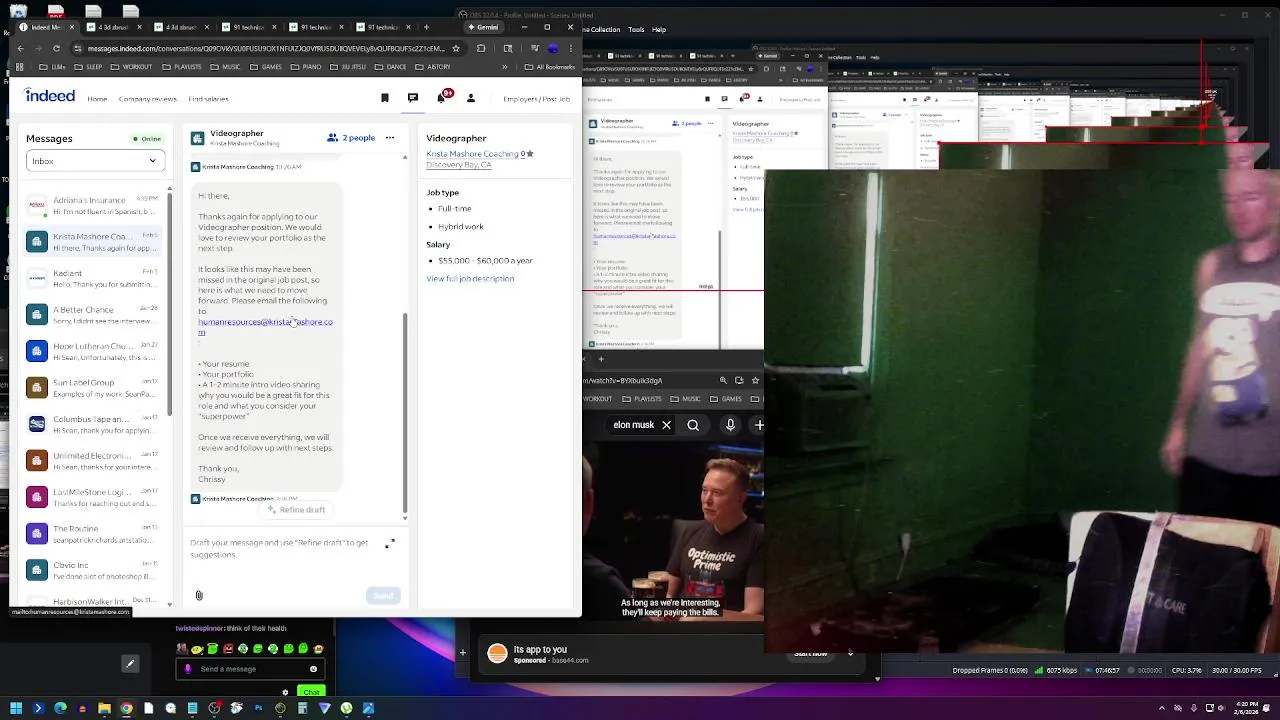Screen dimensions: 1280x720
Task: Reload the Indeed messages page
Action: (56, 48)
